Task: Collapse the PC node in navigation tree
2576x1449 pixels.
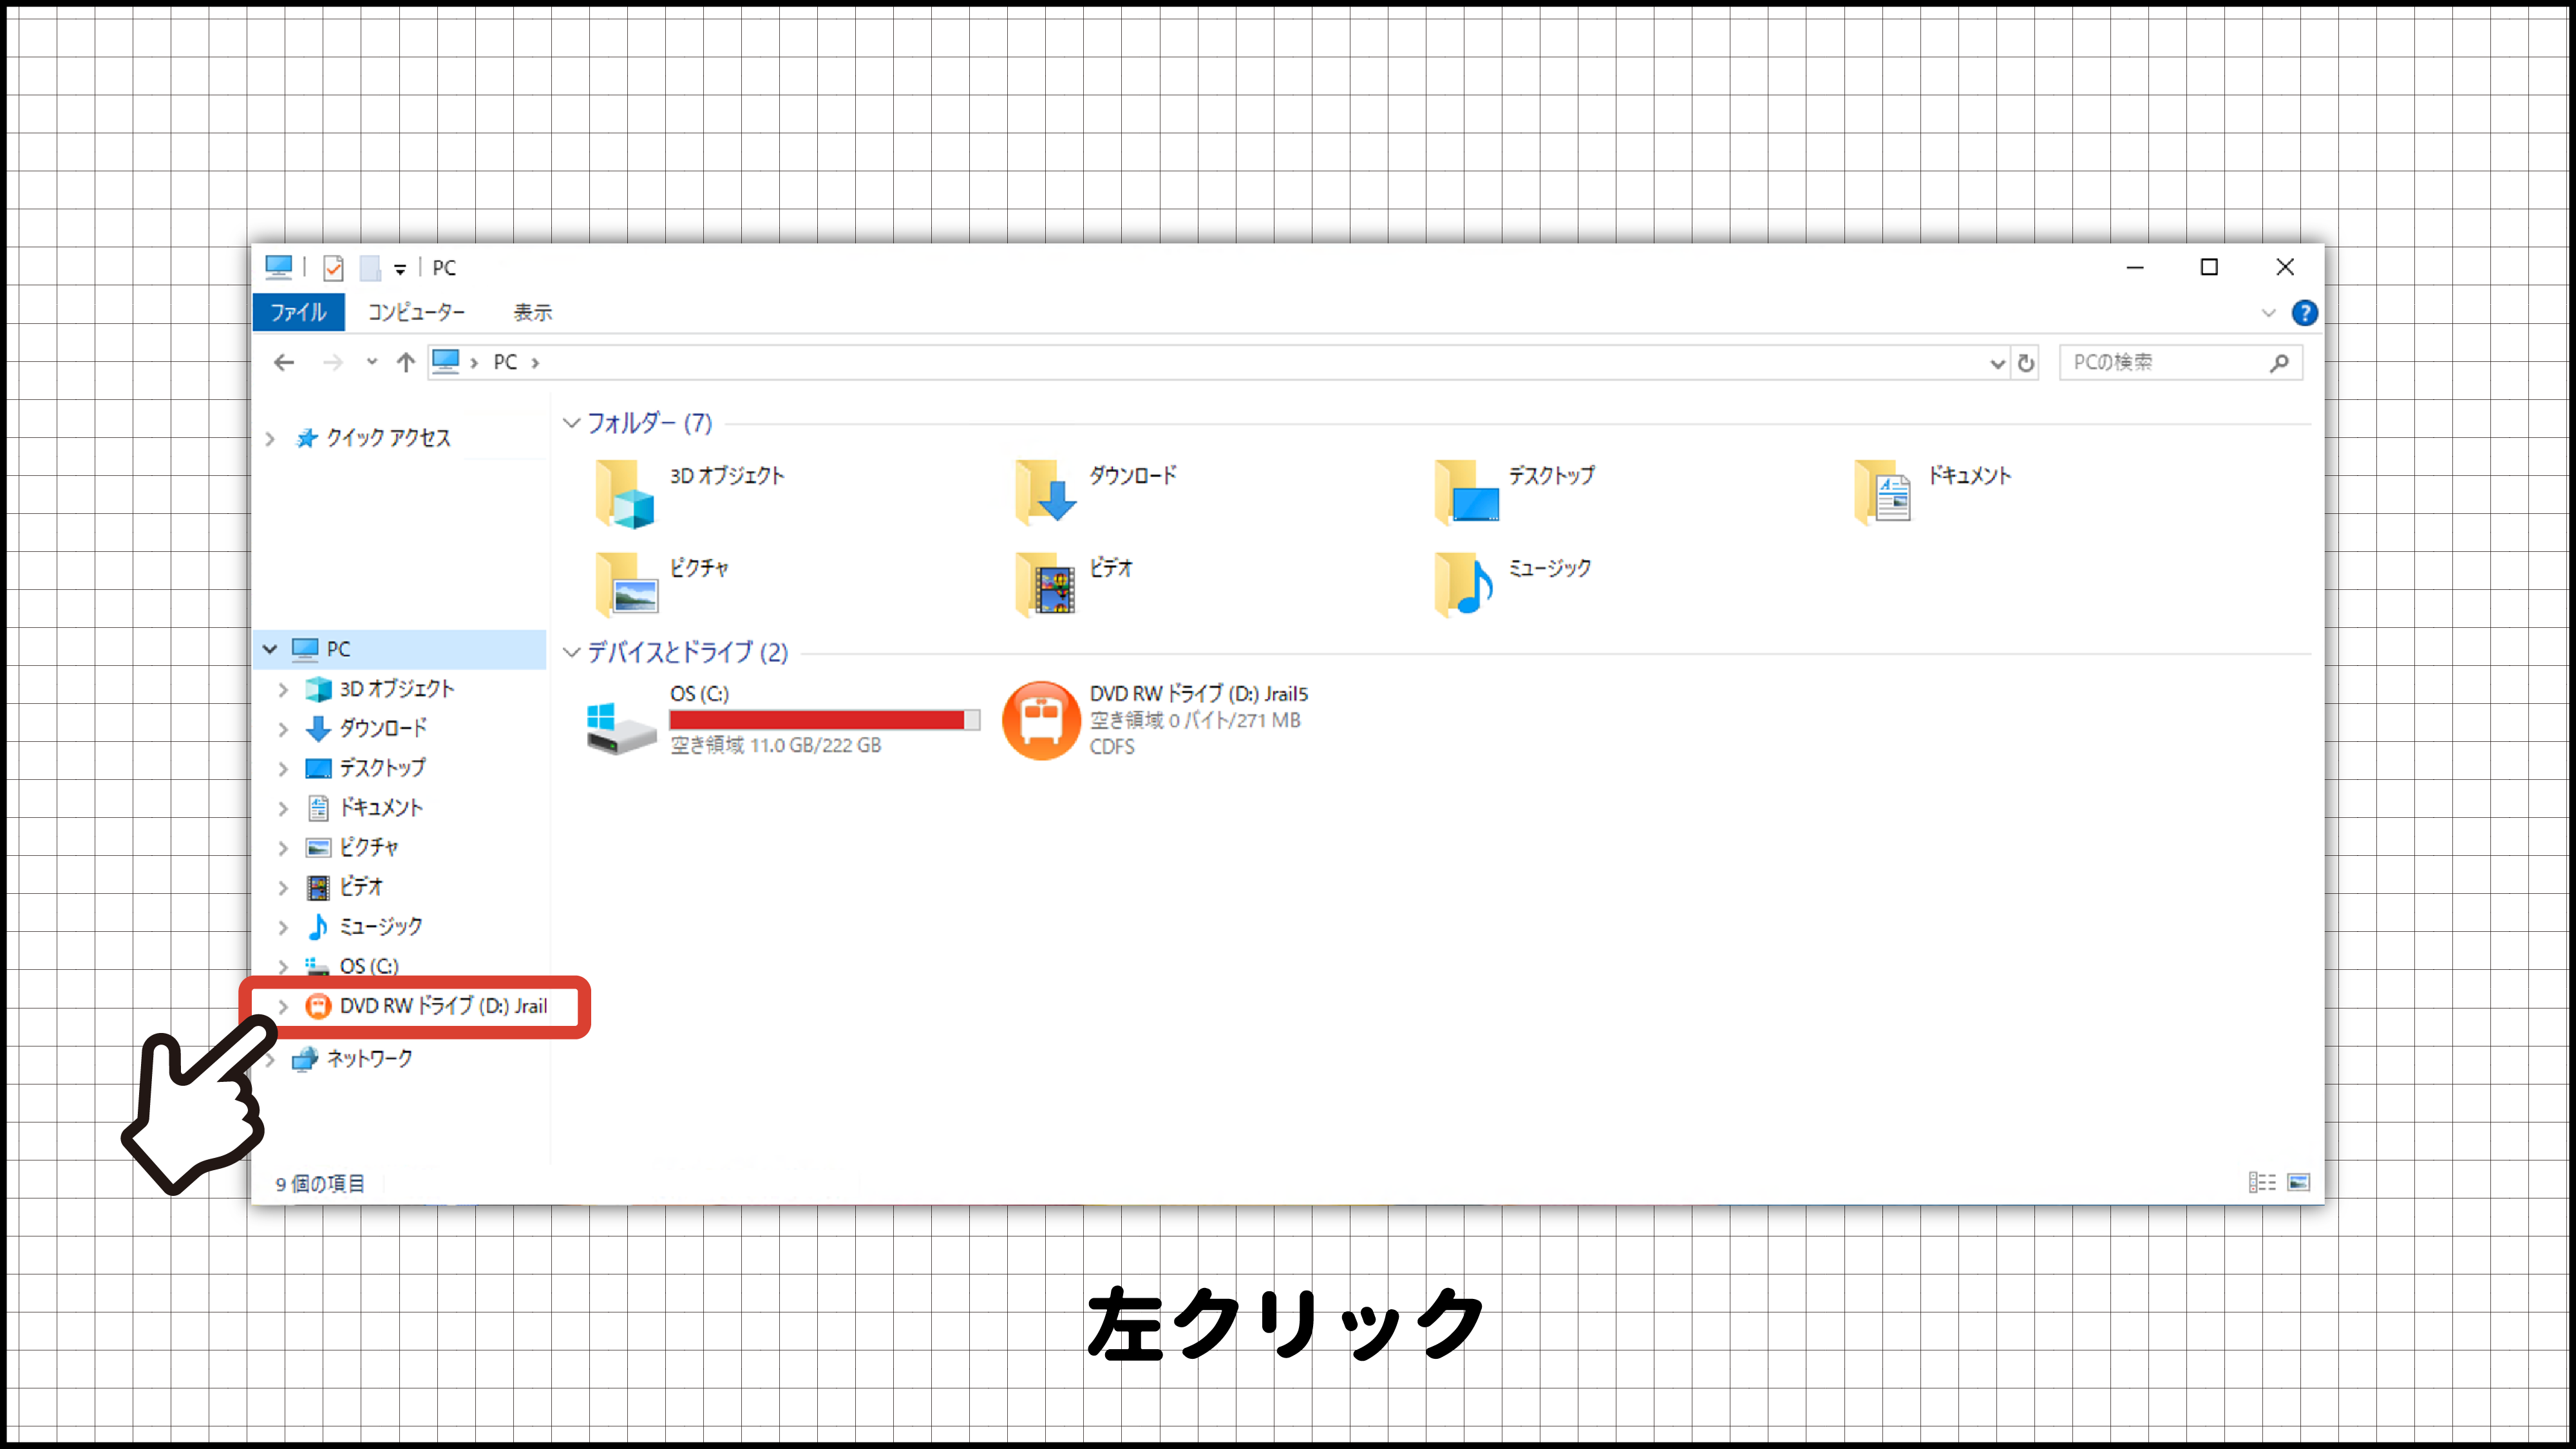Action: [270, 649]
